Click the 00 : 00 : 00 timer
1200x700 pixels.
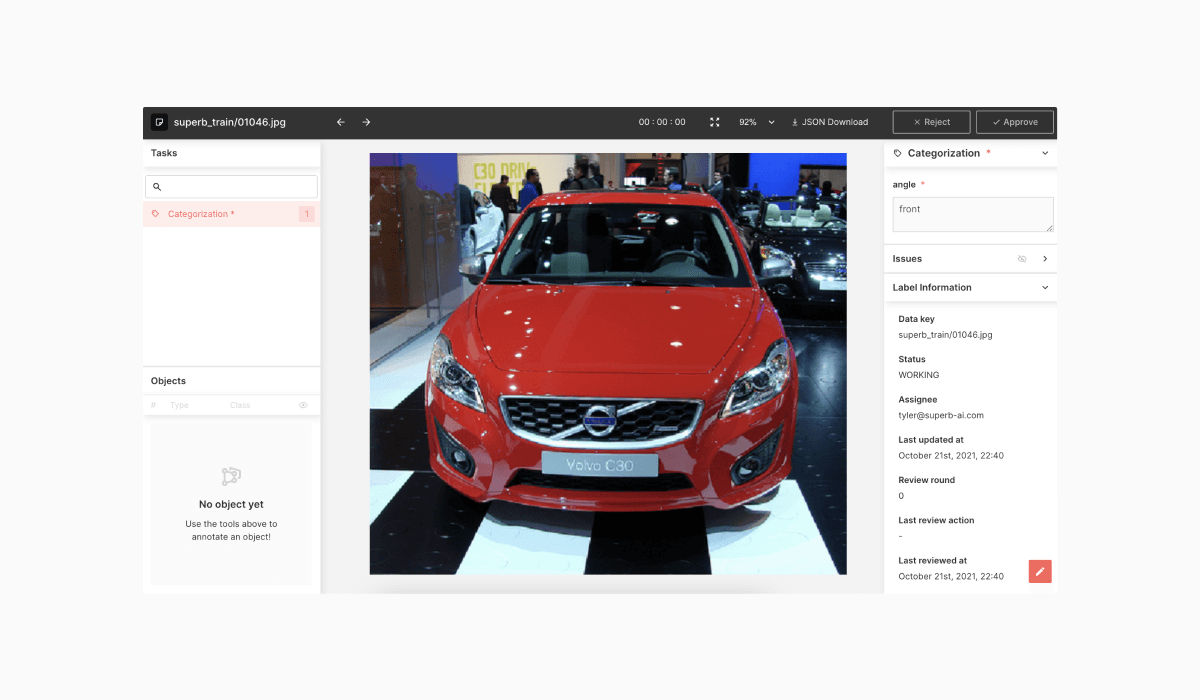[662, 122]
